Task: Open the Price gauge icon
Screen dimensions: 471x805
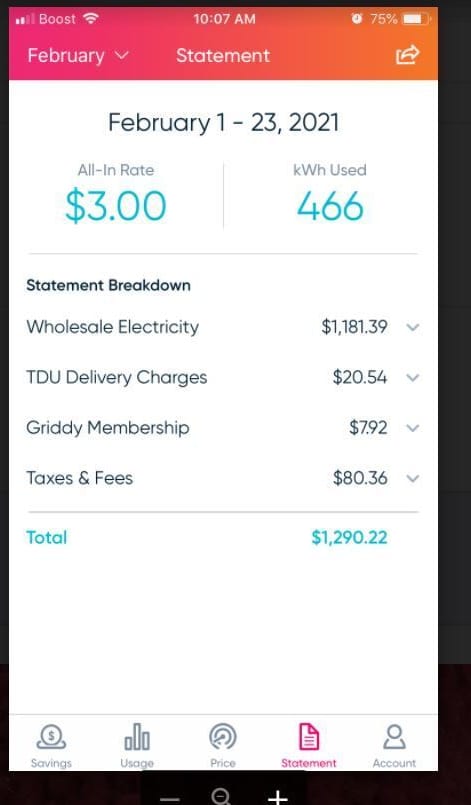Action: 223,737
